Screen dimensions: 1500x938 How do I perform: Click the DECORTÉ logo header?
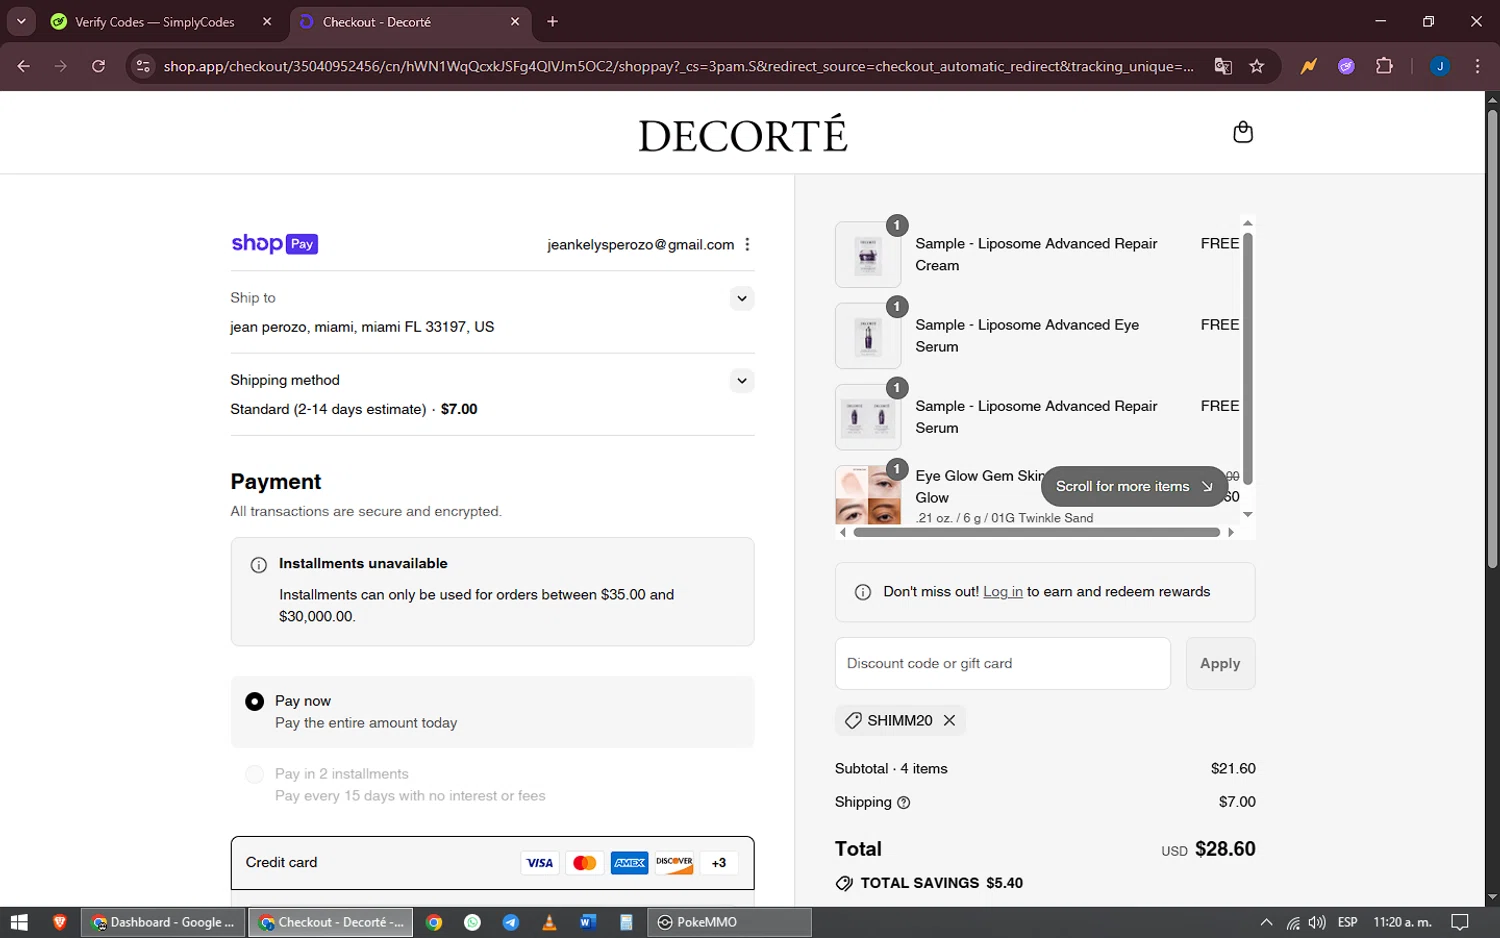pos(743,135)
